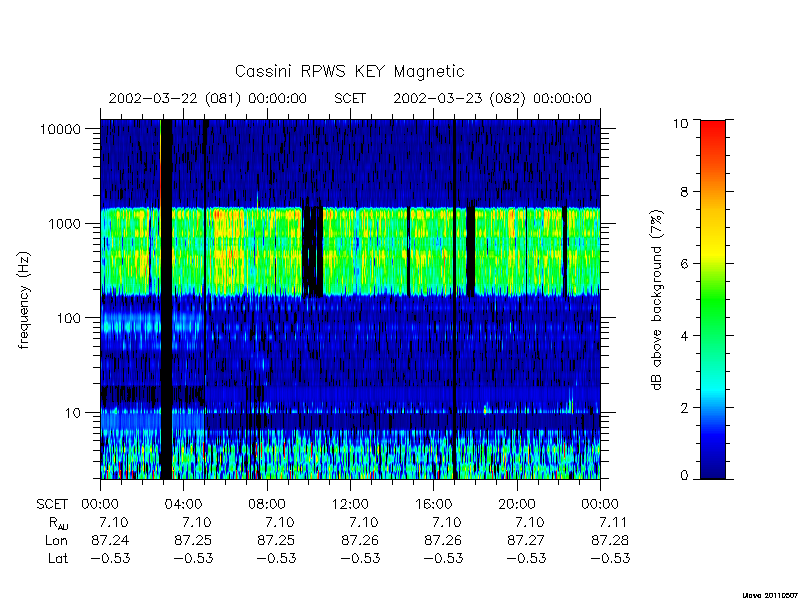The height and width of the screenshot is (600, 800).
Task: Select start date label "2002-03-22 (081) 00:00:00"
Action: coord(208,98)
